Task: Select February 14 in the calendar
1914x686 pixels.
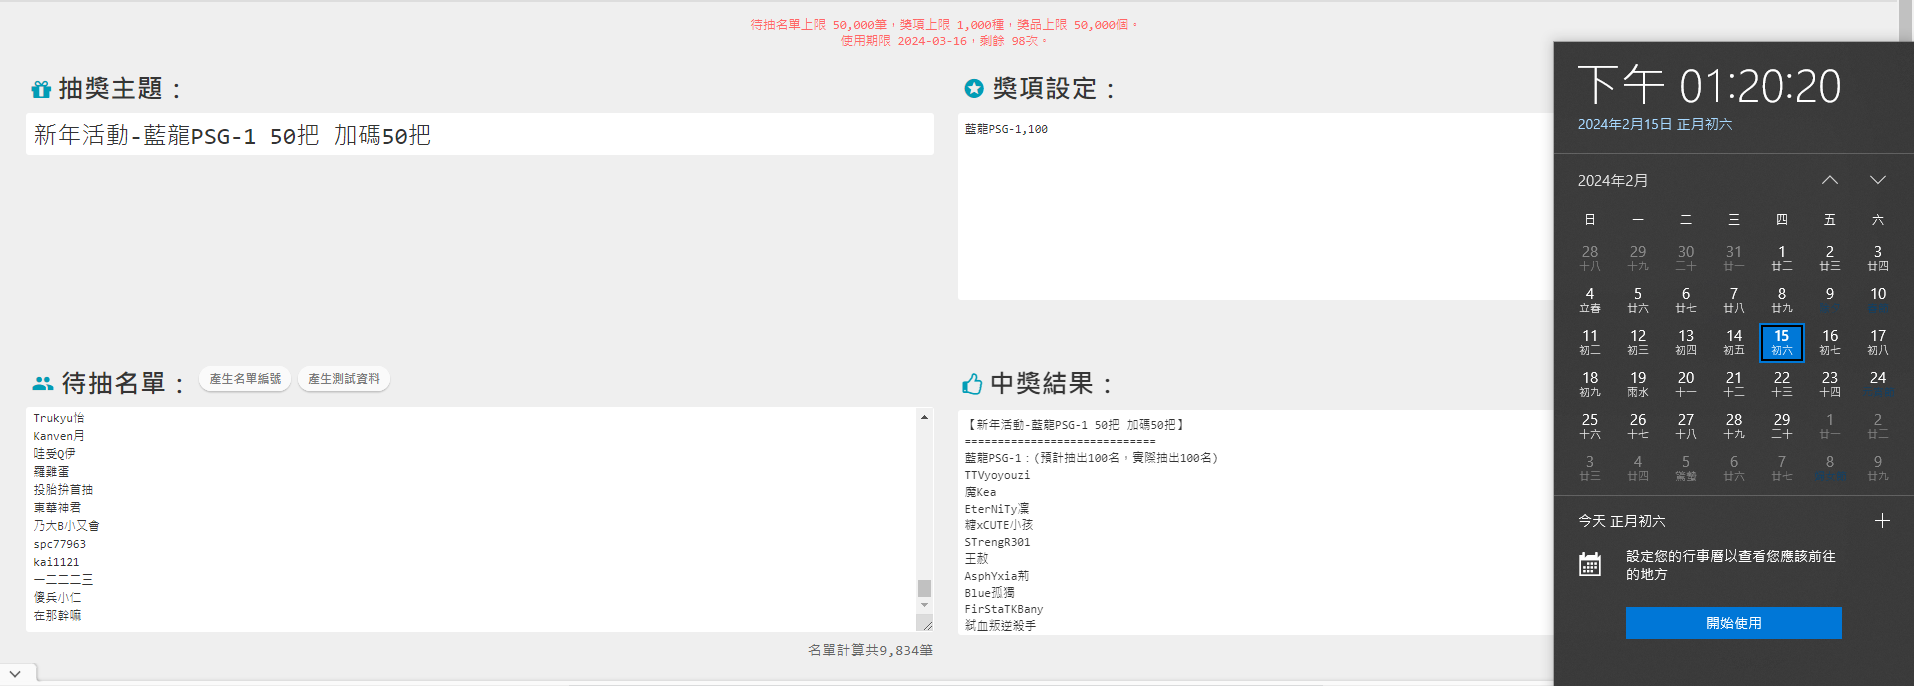Action: [1734, 342]
